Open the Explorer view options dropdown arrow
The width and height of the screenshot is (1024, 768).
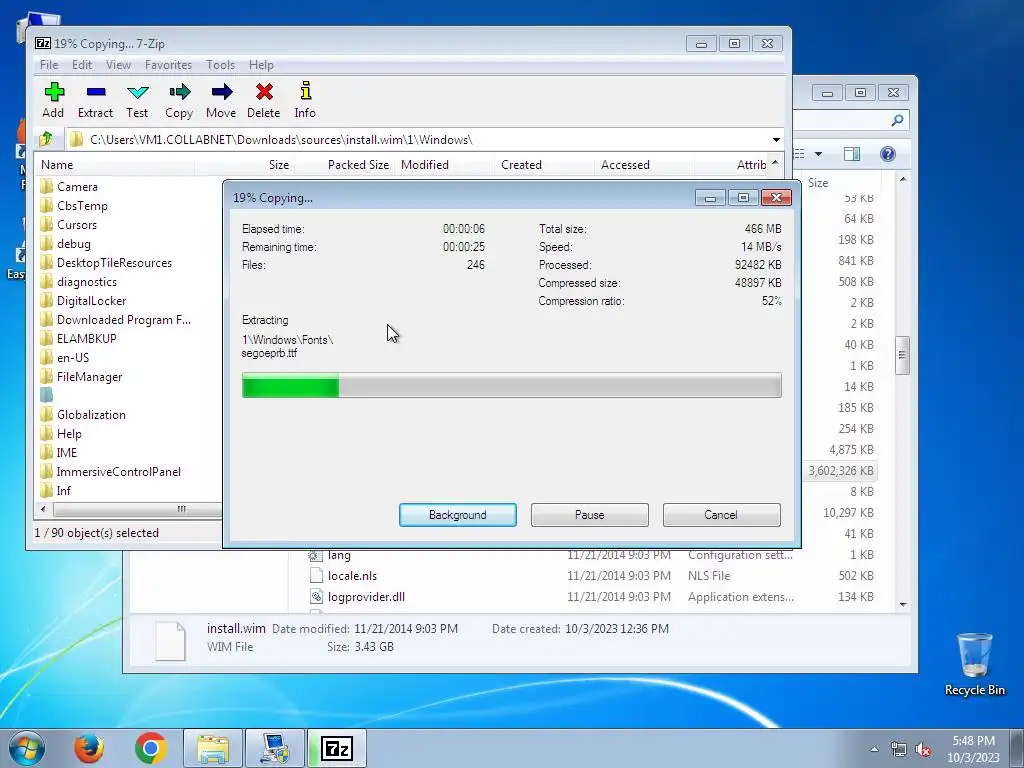[818, 154]
